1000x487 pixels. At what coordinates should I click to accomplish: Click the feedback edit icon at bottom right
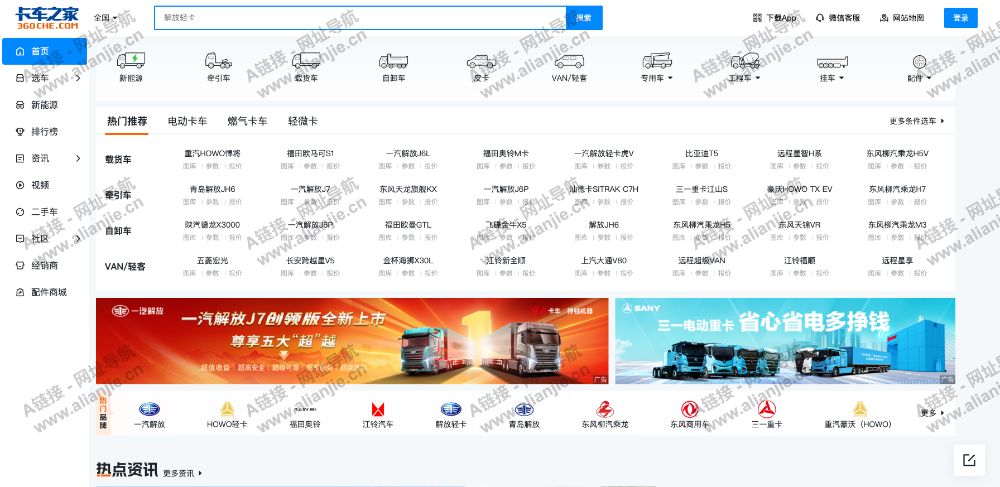click(x=968, y=460)
